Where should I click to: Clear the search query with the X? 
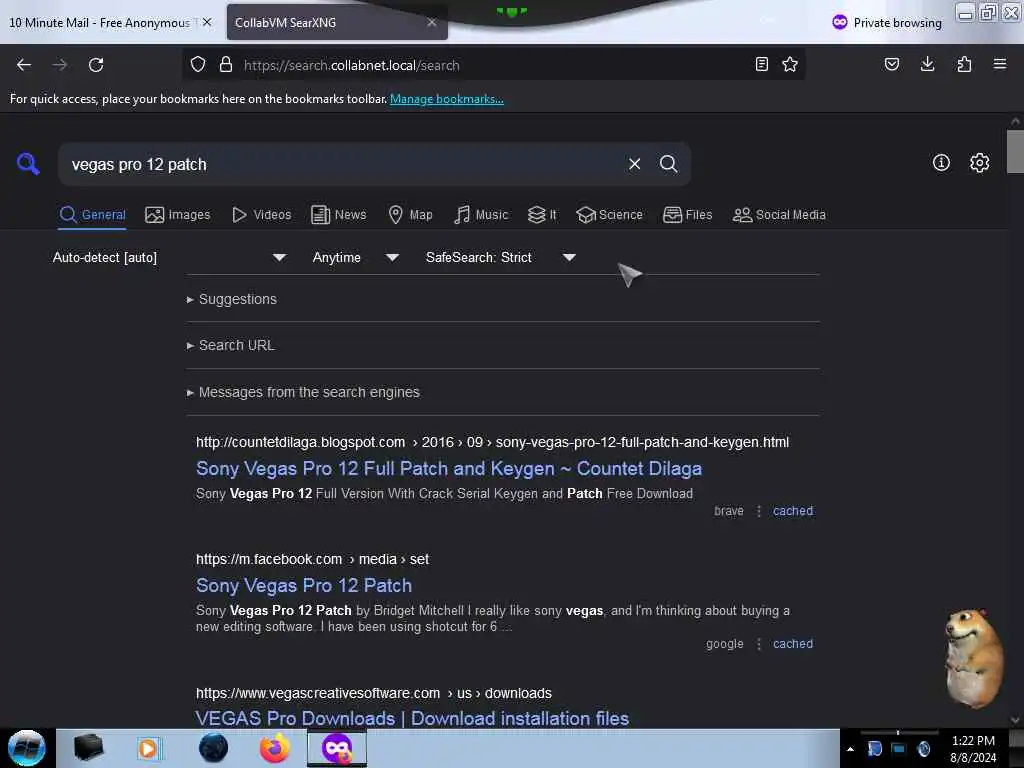tap(634, 164)
